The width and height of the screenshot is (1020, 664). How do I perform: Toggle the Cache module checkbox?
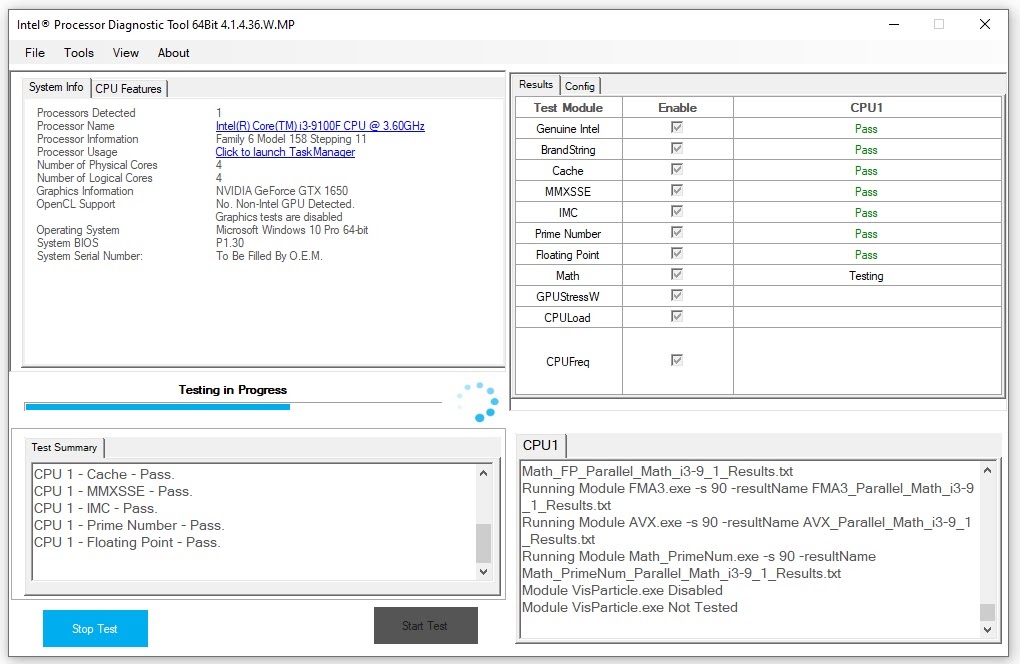pos(677,170)
